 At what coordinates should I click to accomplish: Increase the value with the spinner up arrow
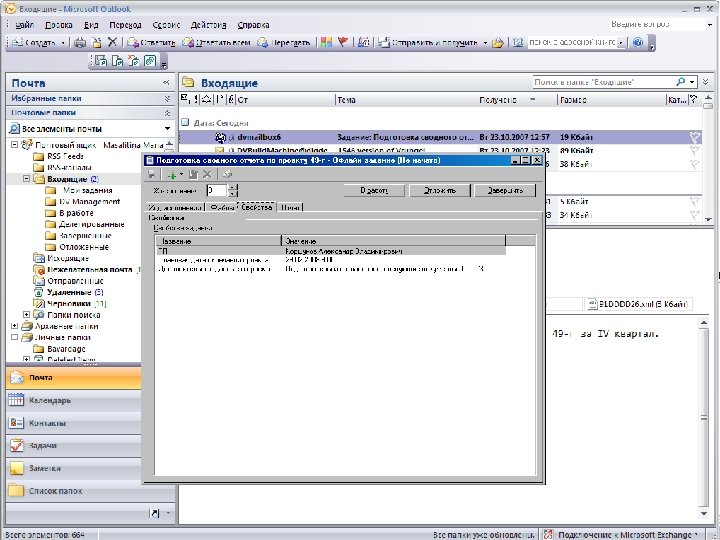tap(232, 187)
